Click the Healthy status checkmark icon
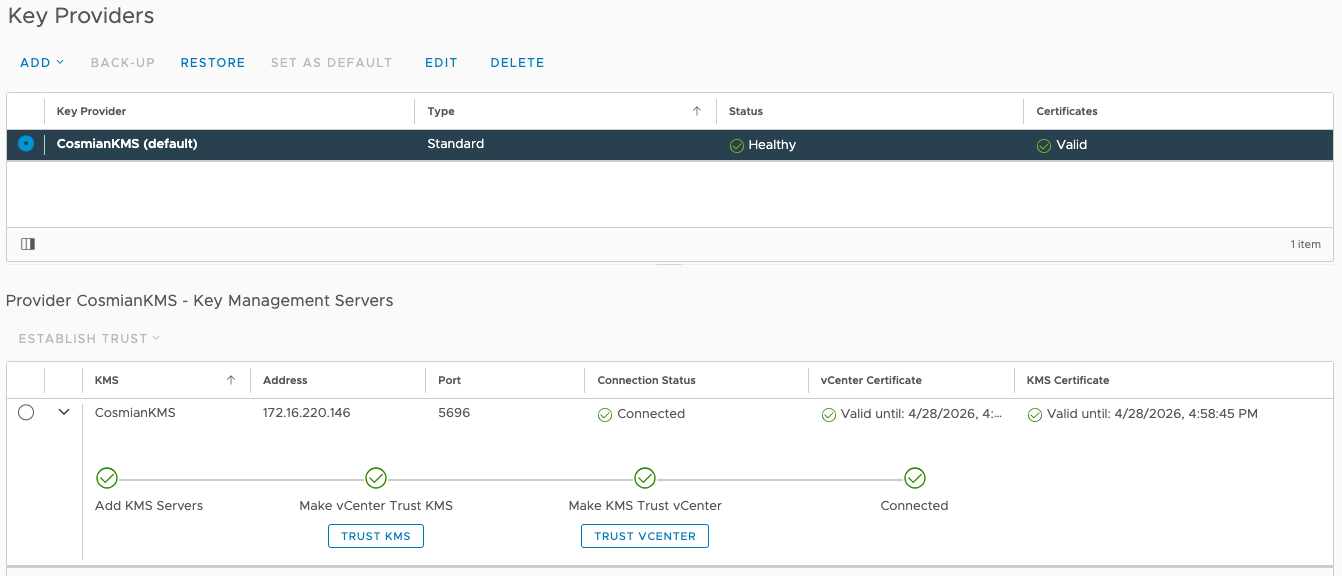The width and height of the screenshot is (1342, 576). (737, 146)
